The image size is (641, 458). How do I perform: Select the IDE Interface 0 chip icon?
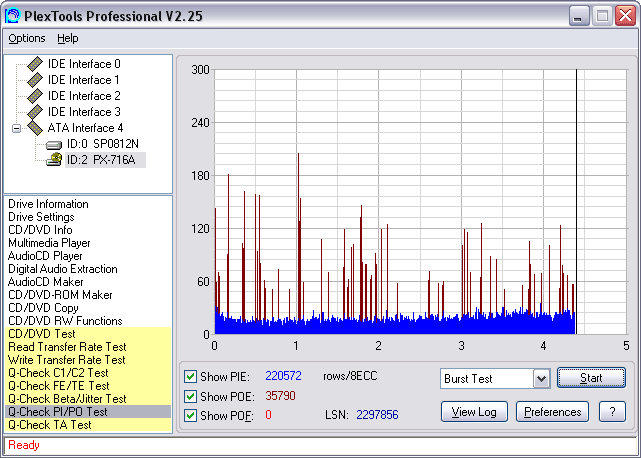[x=35, y=64]
